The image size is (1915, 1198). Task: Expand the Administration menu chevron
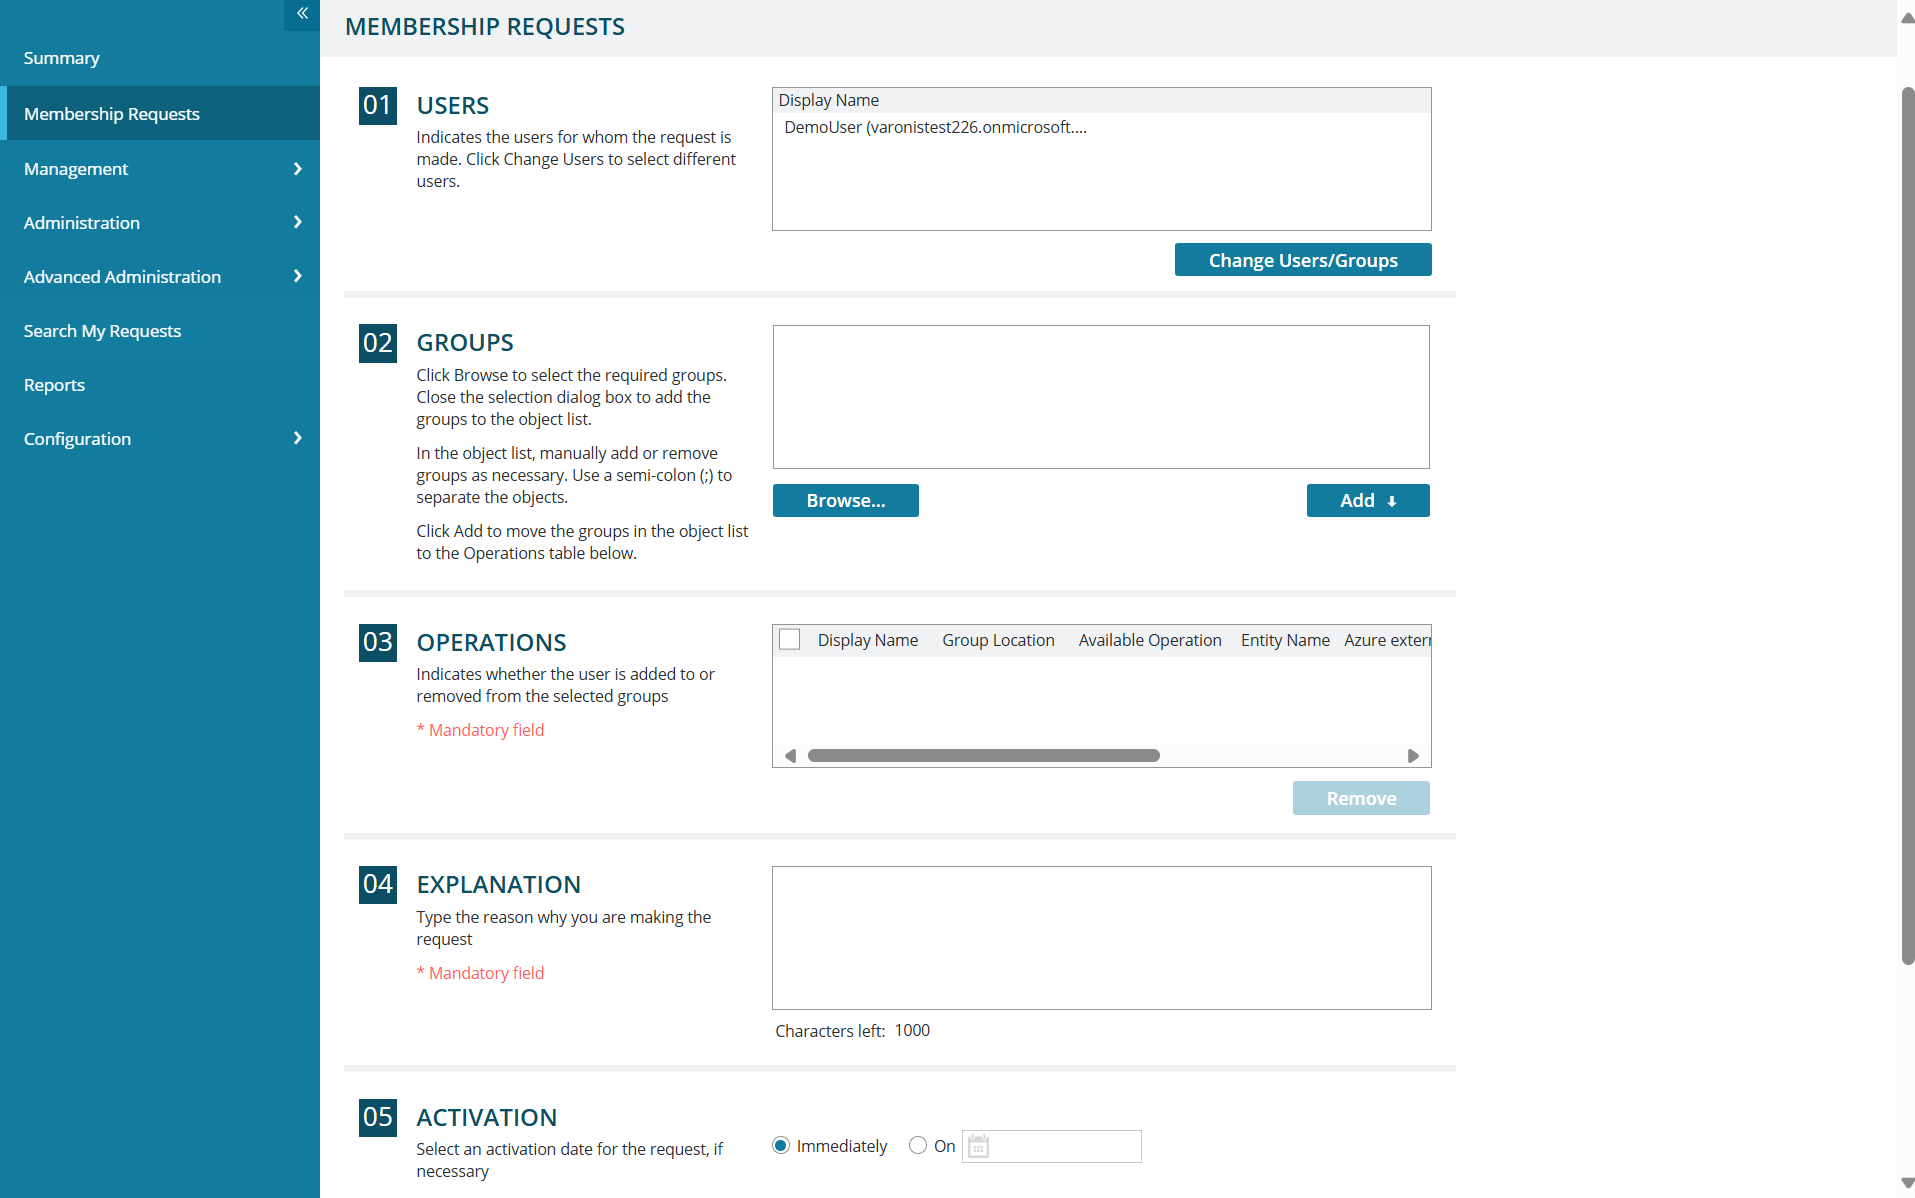pos(297,222)
